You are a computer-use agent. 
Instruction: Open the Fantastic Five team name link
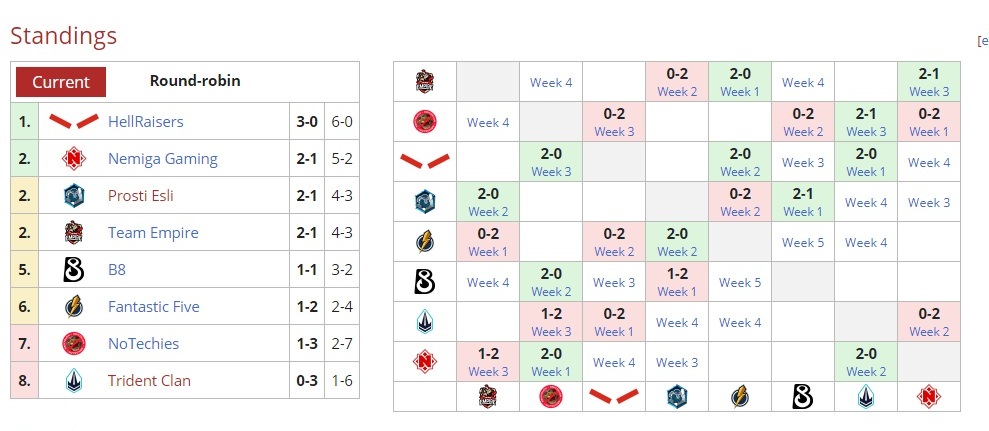[x=153, y=307]
